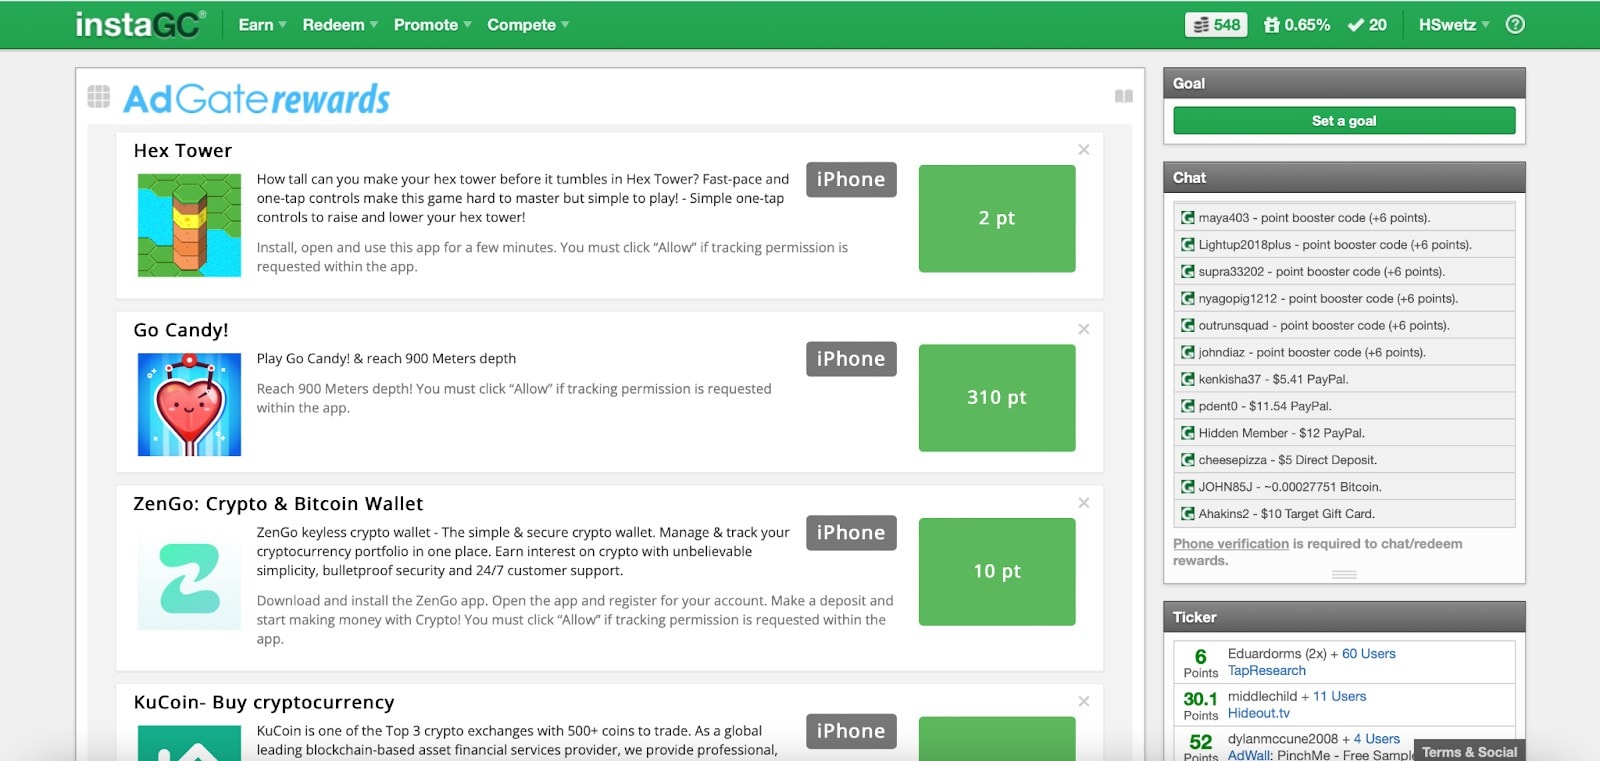This screenshot has width=1600, height=761.
Task: Click the icon beside nyagopig1212 chat entry
Action: (x=1188, y=299)
